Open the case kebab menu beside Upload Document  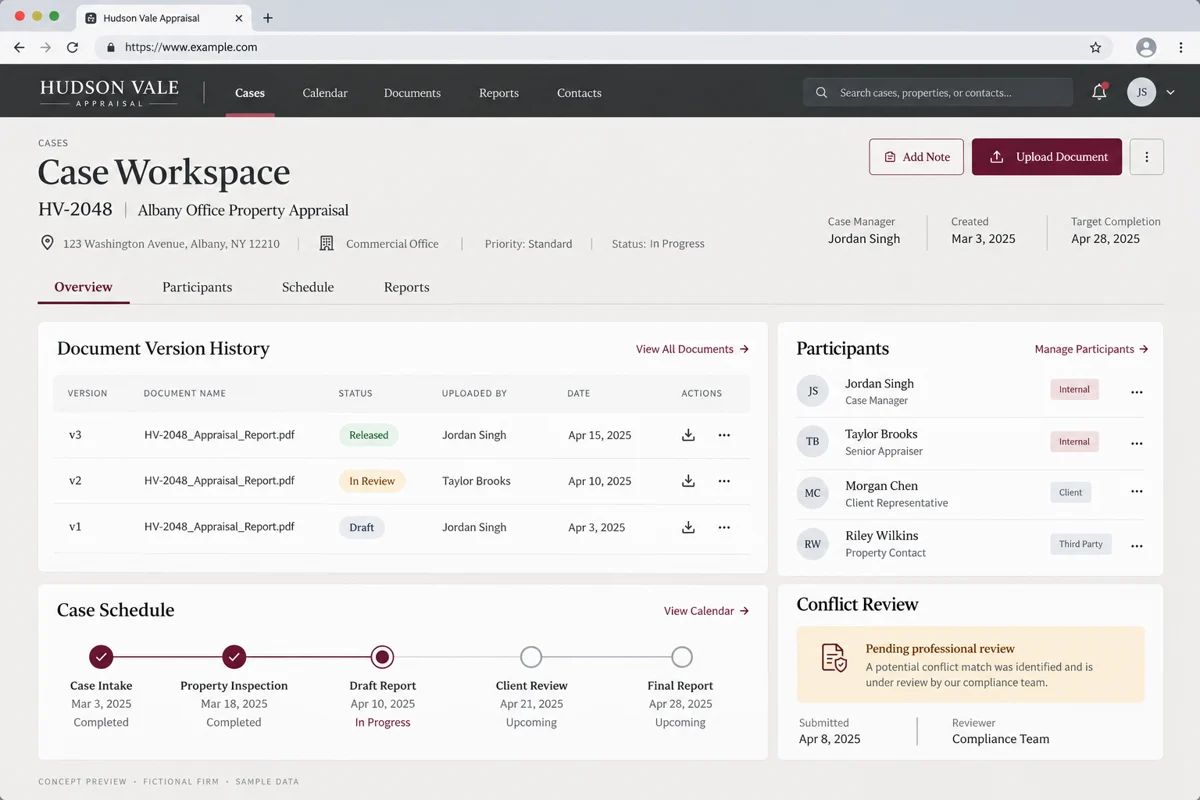point(1147,157)
